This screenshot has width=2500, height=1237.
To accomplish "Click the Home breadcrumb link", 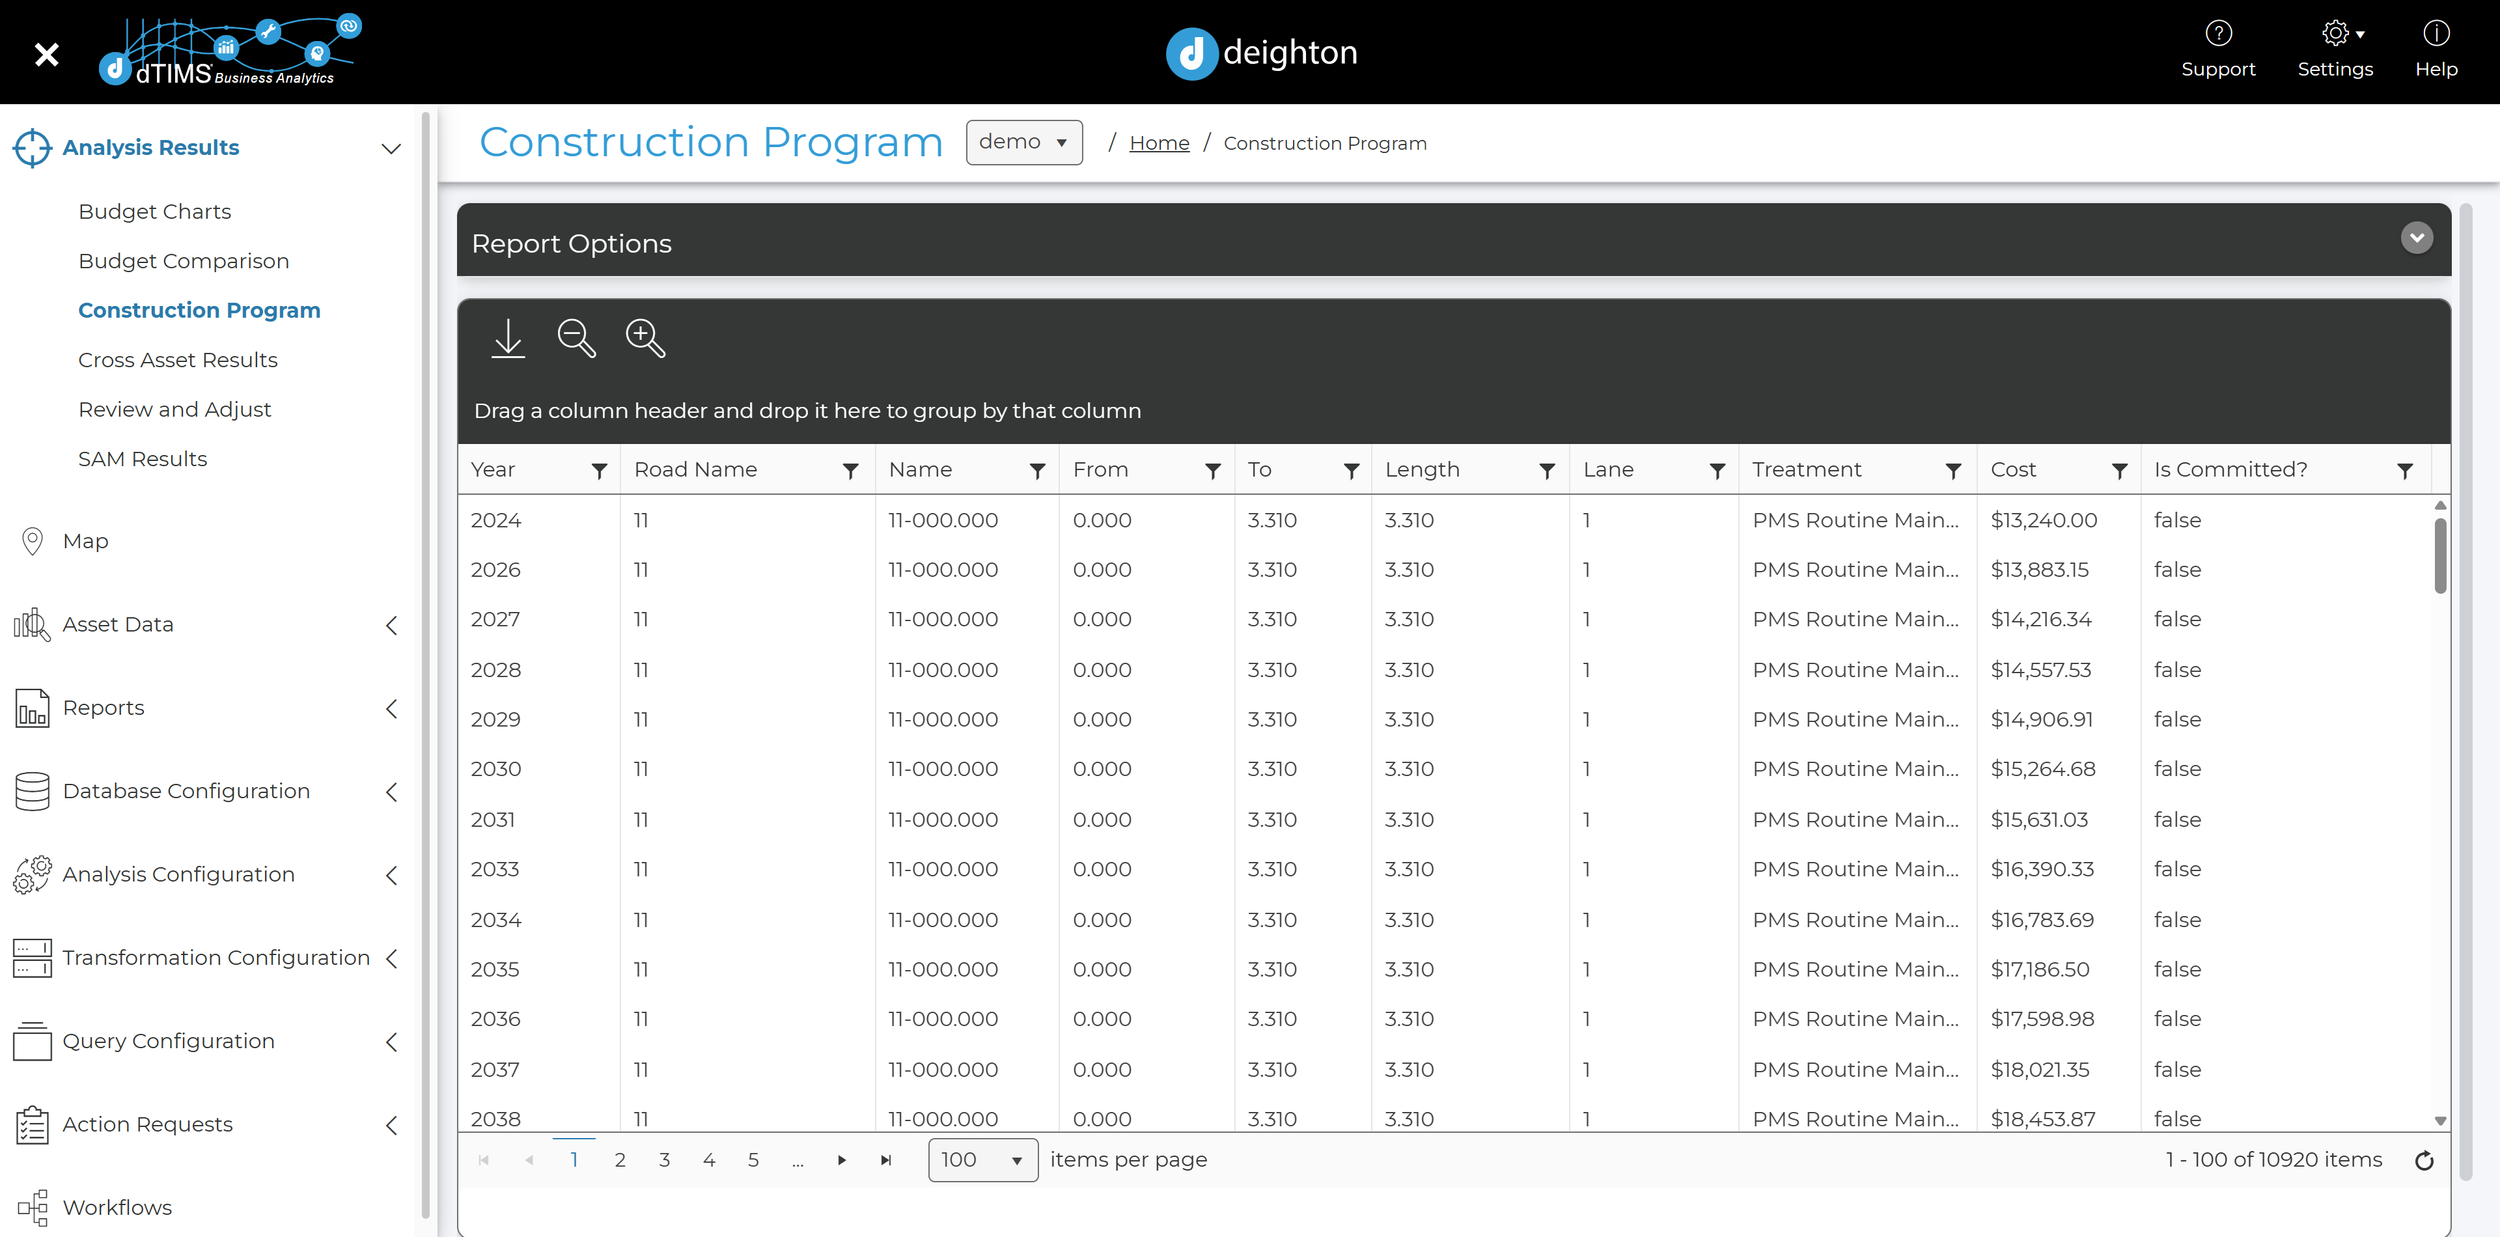I will tap(1159, 144).
